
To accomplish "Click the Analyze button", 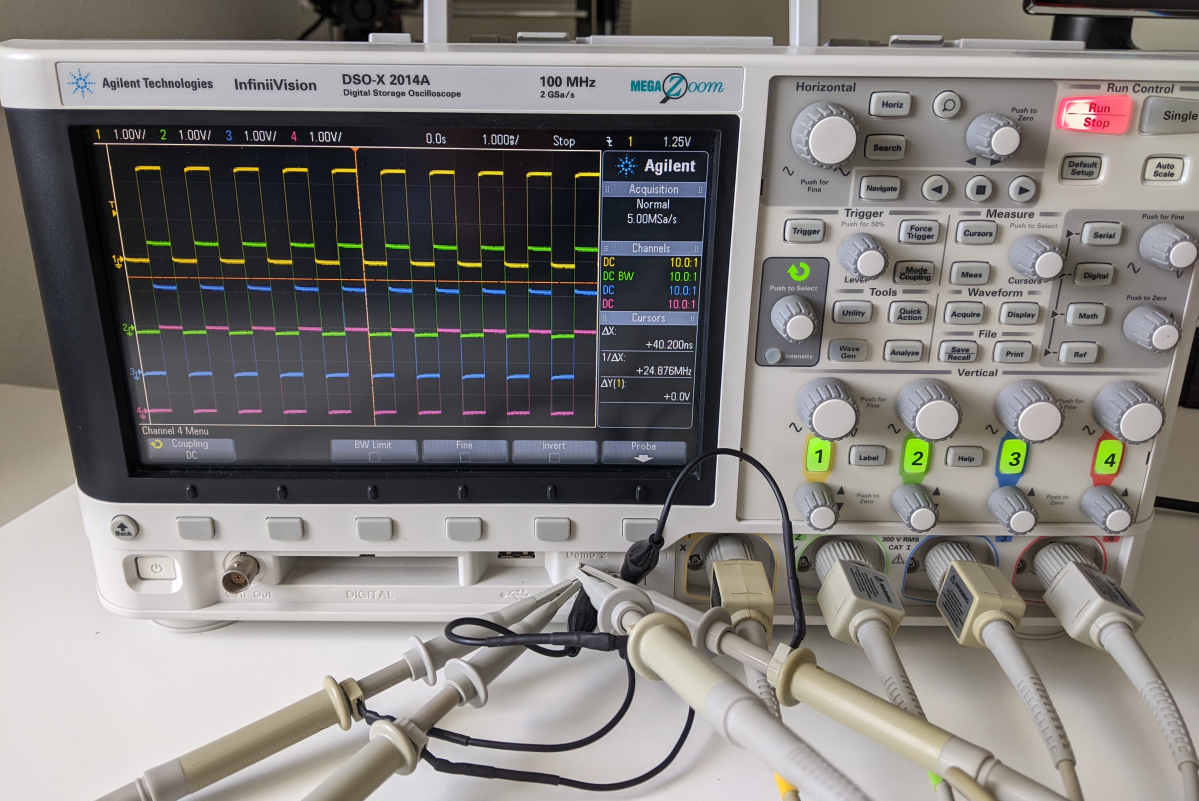I will click(904, 352).
